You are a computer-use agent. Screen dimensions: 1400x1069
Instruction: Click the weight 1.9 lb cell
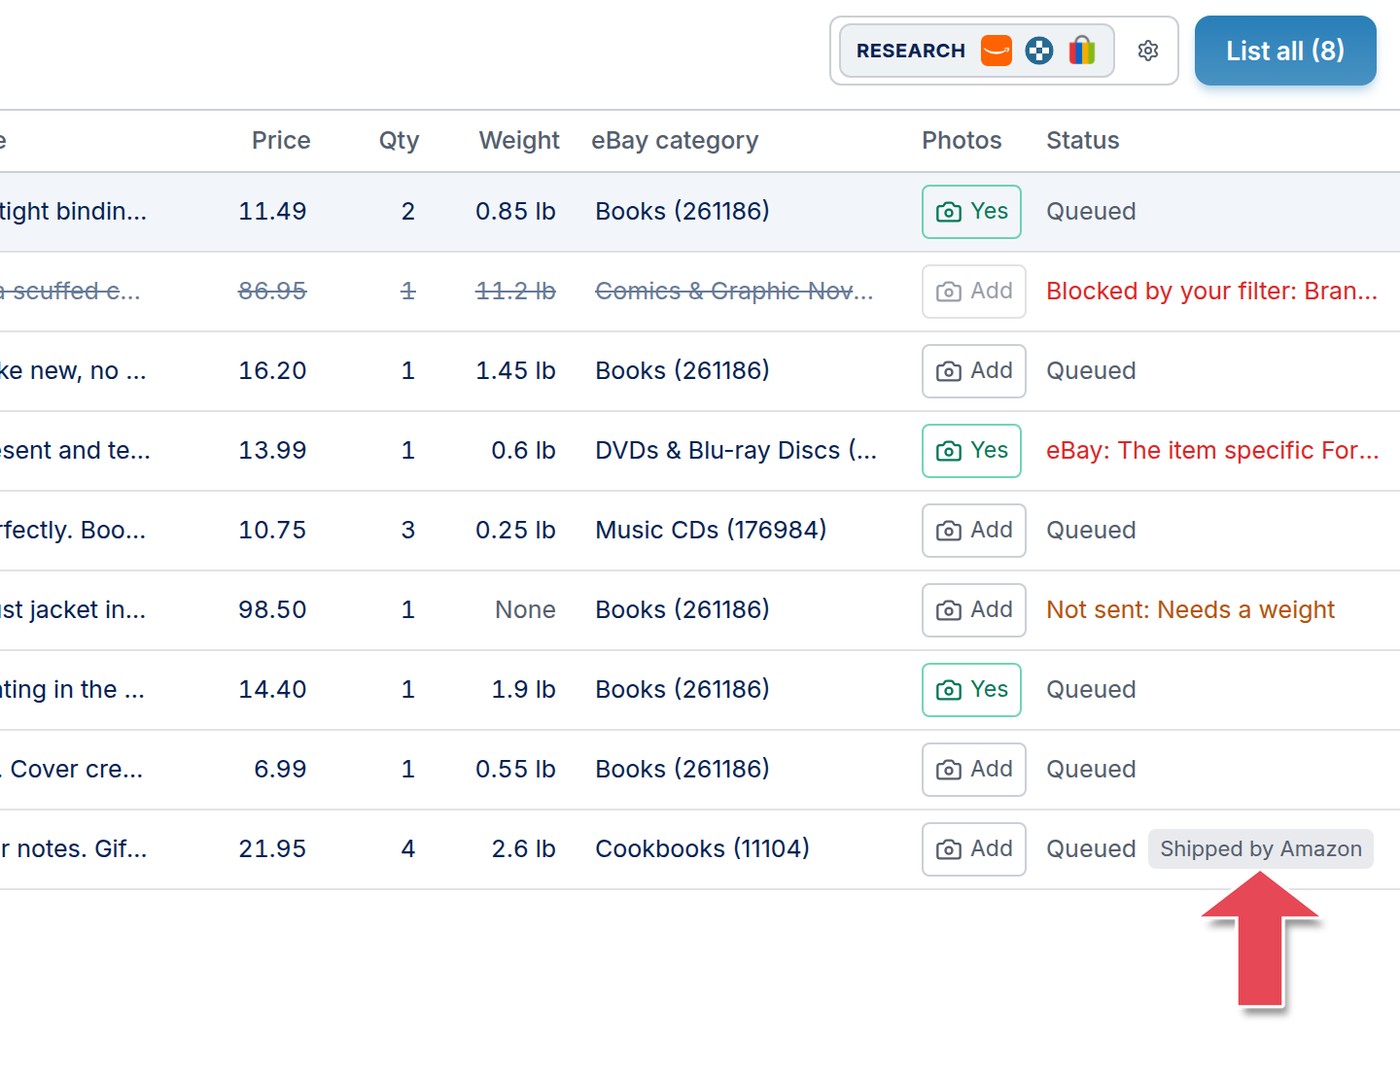pyautogui.click(x=523, y=690)
